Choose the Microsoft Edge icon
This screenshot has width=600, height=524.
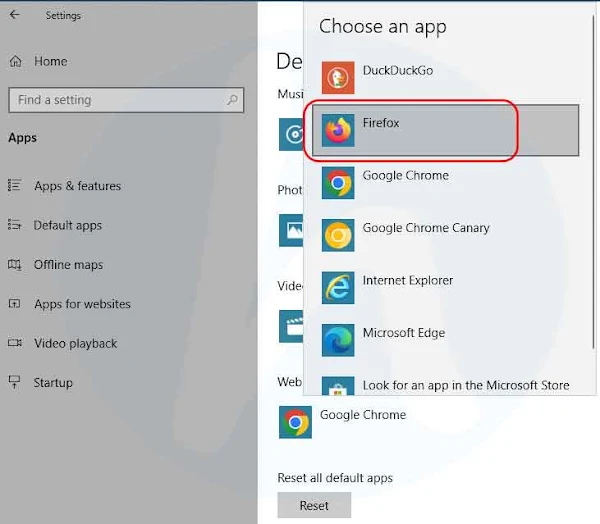(338, 340)
